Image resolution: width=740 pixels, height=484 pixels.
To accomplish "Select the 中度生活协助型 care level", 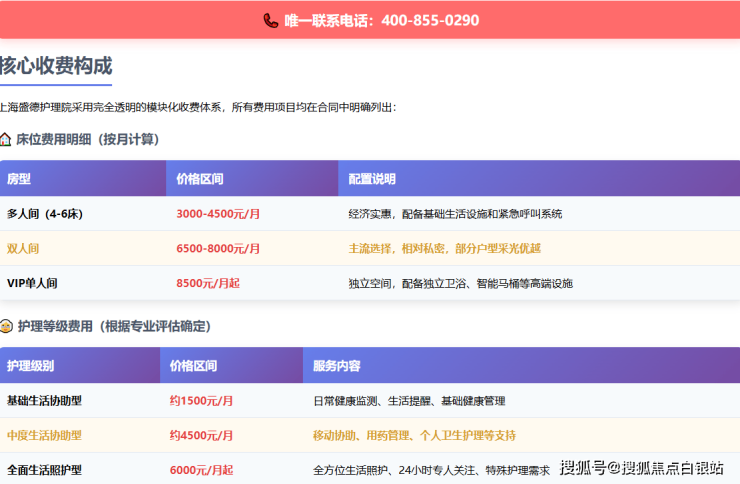I will click(x=44, y=435).
